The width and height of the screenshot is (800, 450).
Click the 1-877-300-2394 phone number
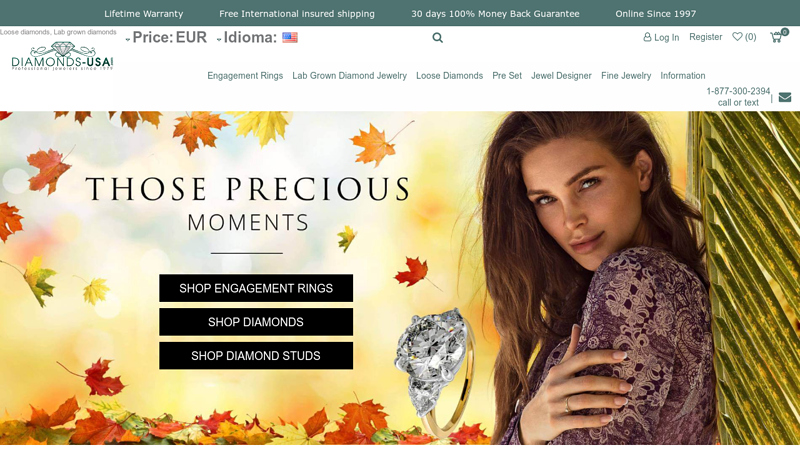click(x=738, y=91)
